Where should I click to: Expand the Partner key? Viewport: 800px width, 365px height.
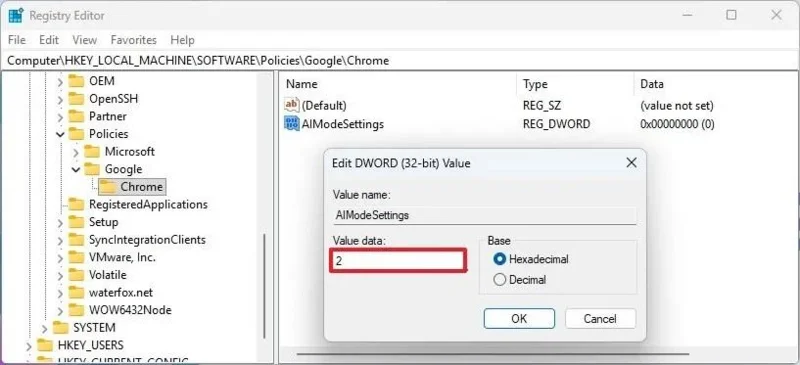[60, 116]
